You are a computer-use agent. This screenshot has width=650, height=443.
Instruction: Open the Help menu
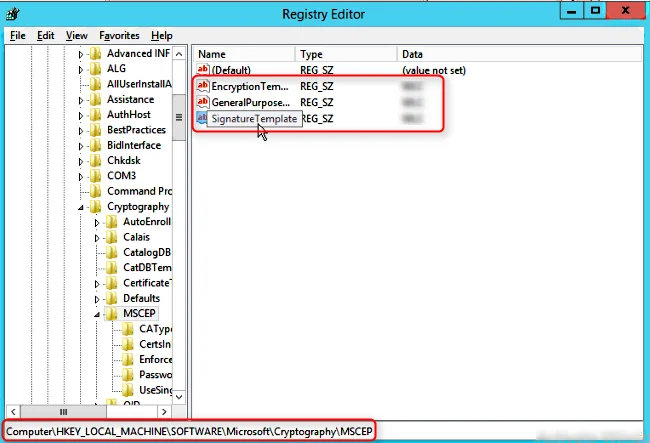click(162, 36)
